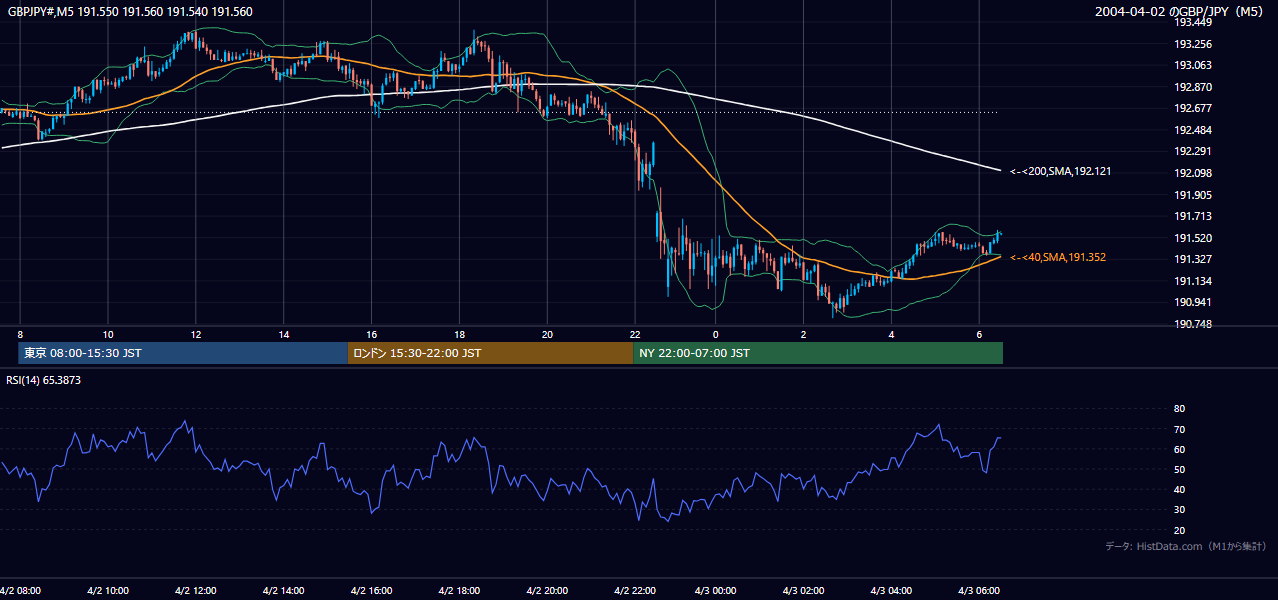Click hour label 4 under price chart
This screenshot has height=600, width=1278.
tap(891, 333)
